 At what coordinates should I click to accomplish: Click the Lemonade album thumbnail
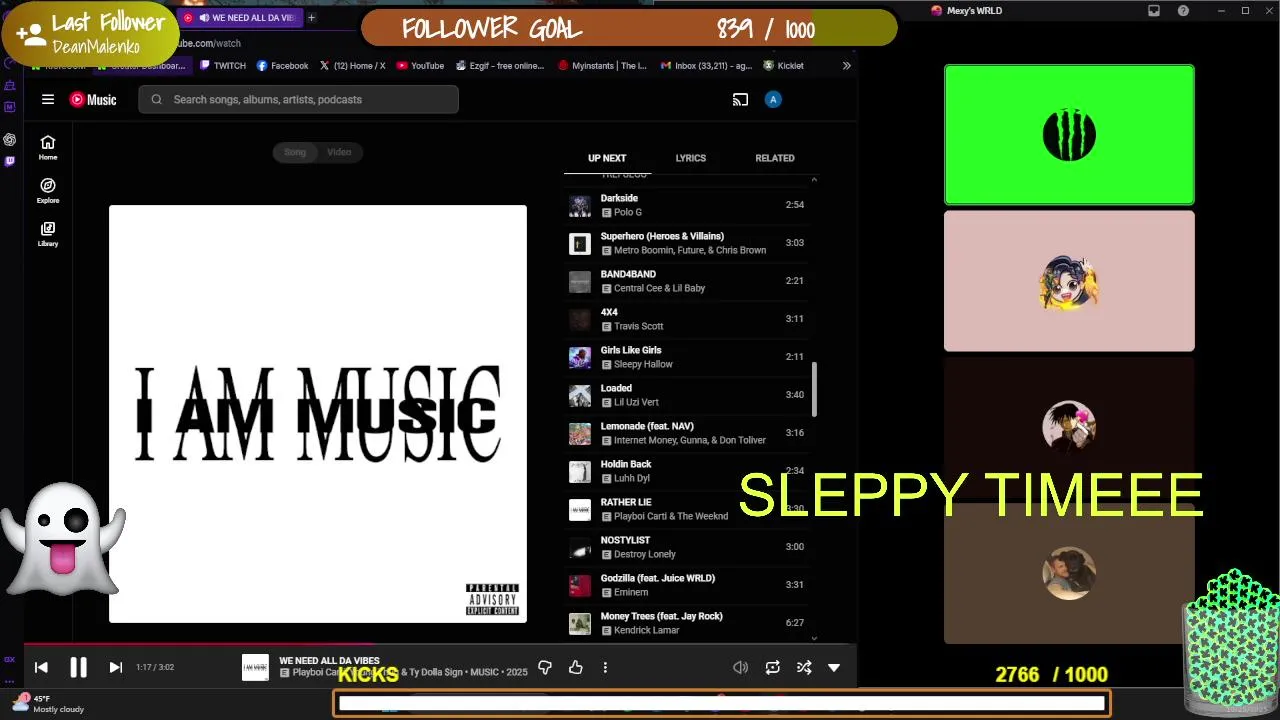coord(580,434)
